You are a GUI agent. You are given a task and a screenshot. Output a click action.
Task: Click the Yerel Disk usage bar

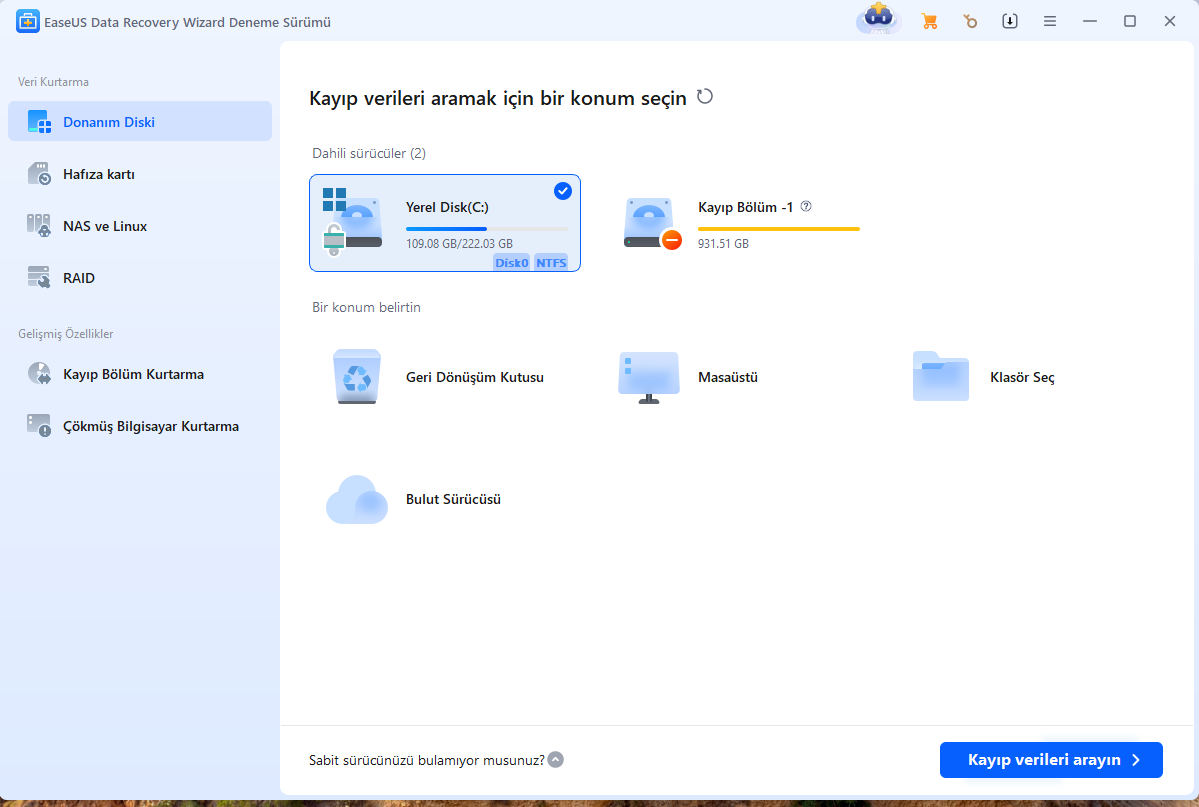tap(486, 229)
